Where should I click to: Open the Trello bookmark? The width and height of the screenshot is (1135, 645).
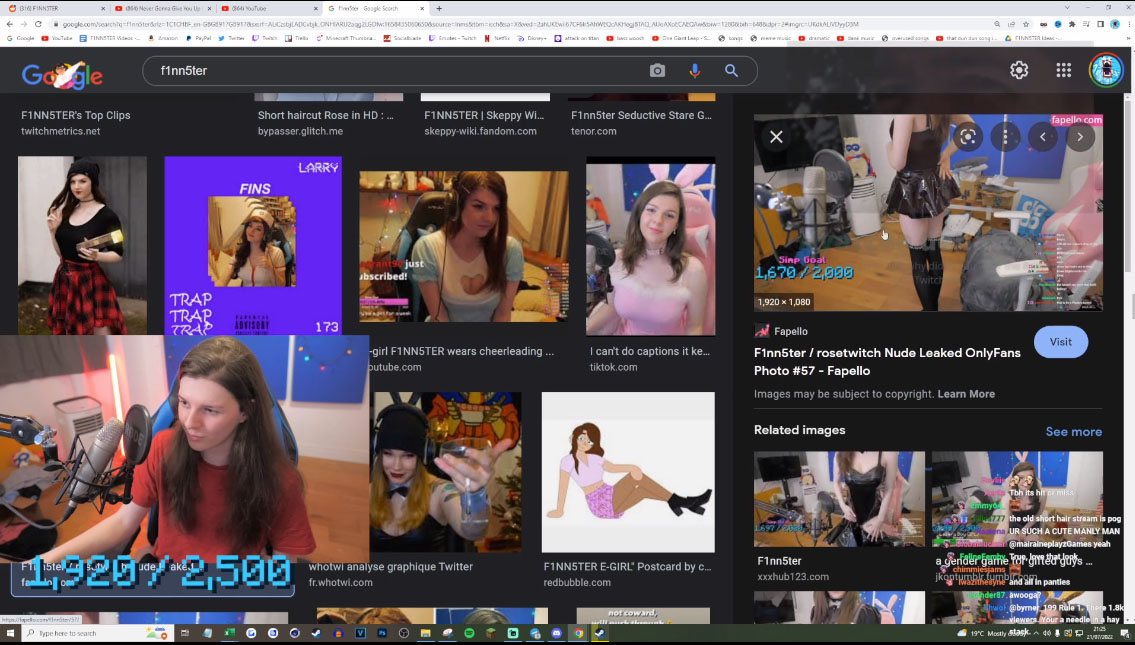tap(297, 38)
